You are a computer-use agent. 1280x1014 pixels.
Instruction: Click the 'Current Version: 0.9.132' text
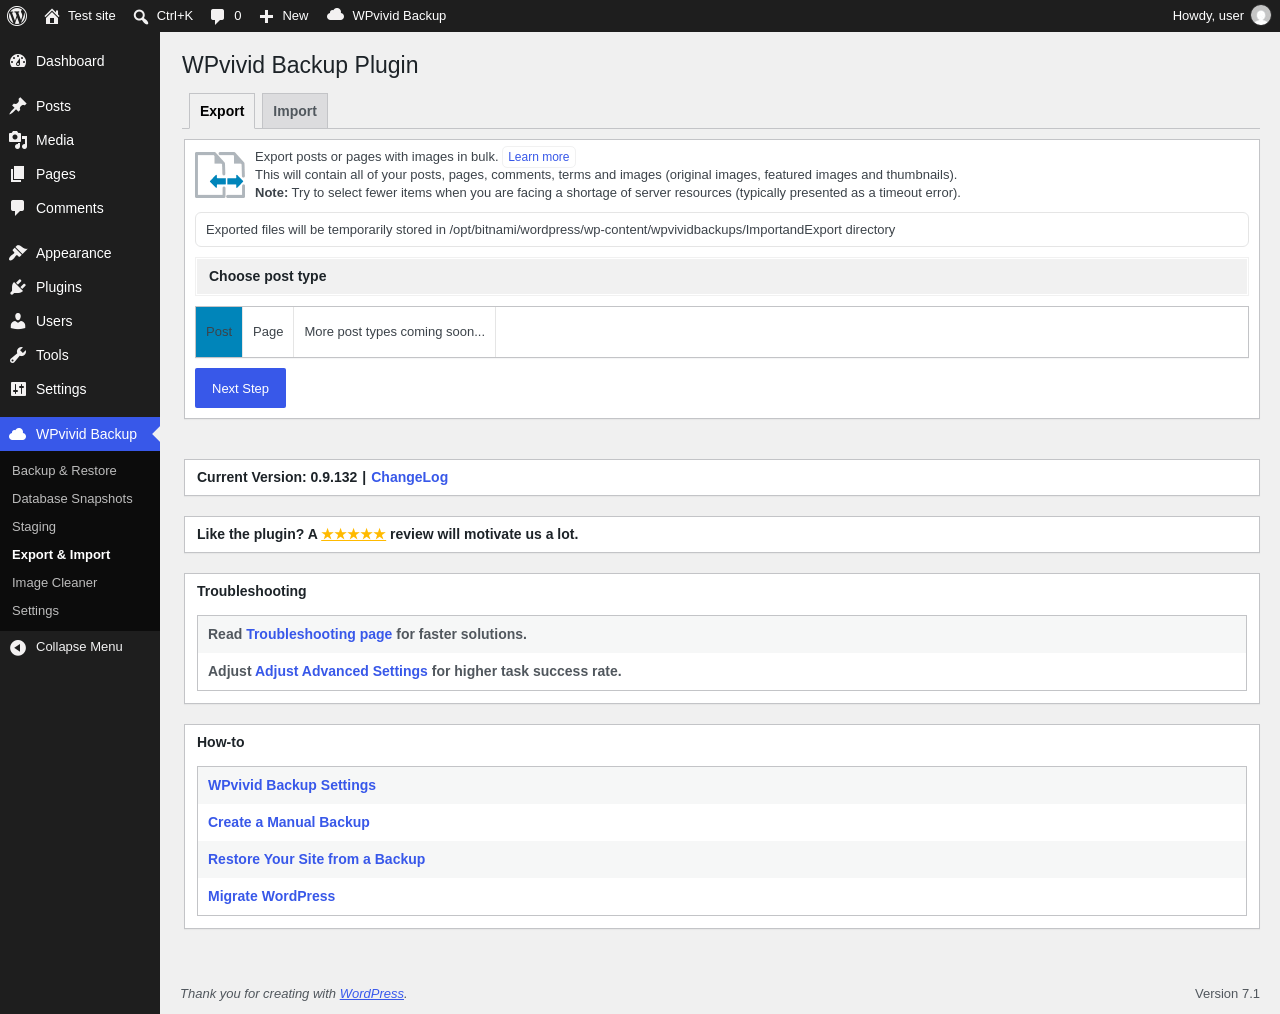277,477
